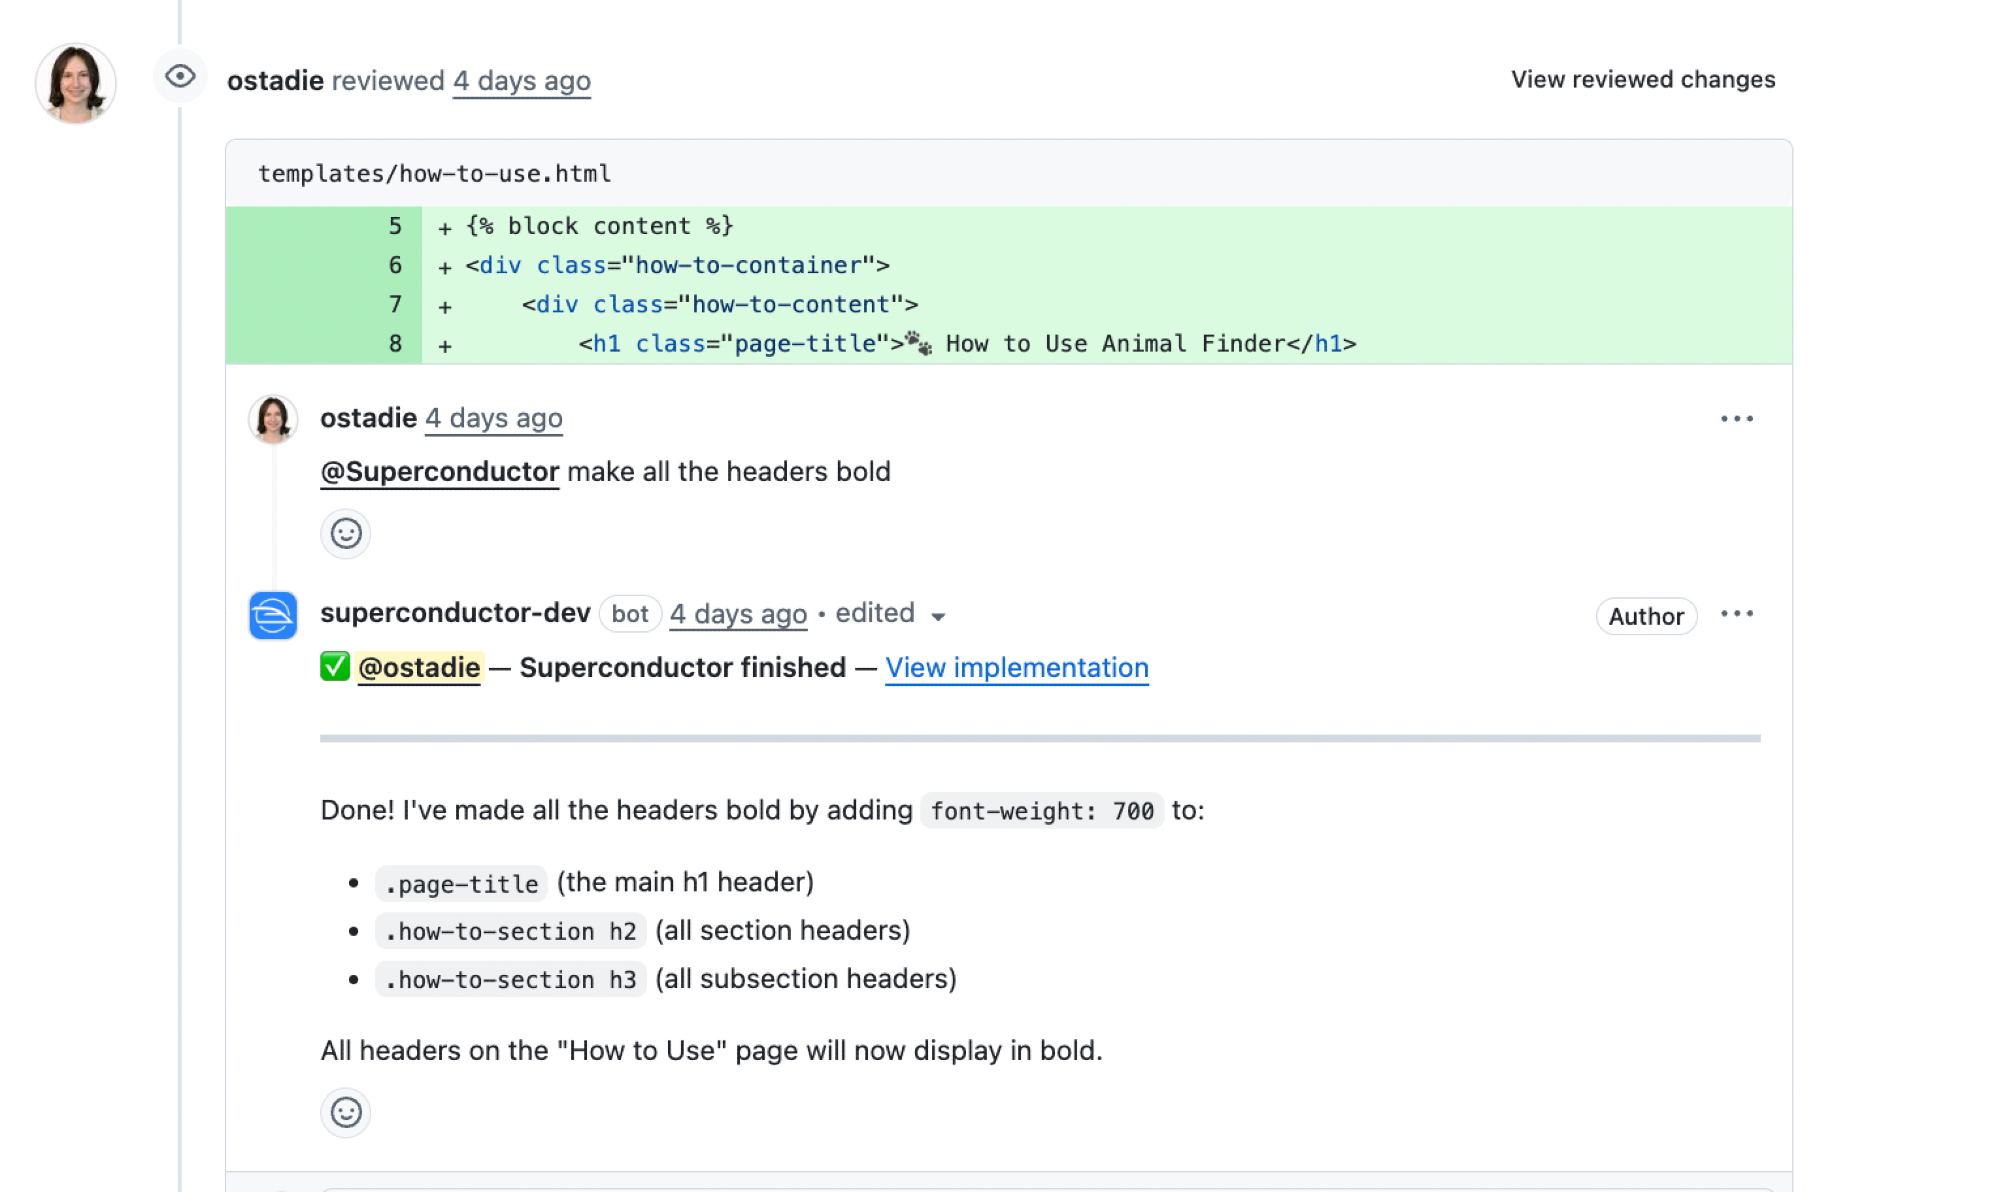This screenshot has width=2000, height=1192.
Task: Click the Author badge
Action: click(1646, 616)
